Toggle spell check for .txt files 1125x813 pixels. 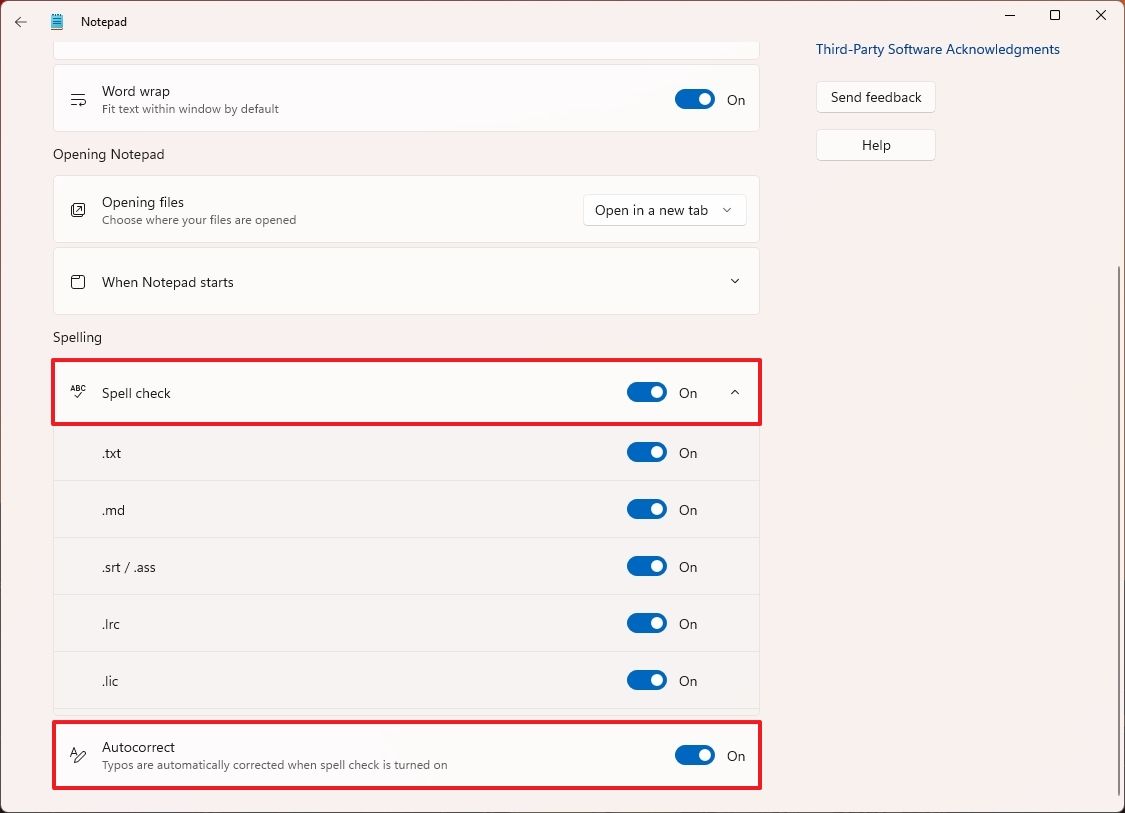coord(647,452)
